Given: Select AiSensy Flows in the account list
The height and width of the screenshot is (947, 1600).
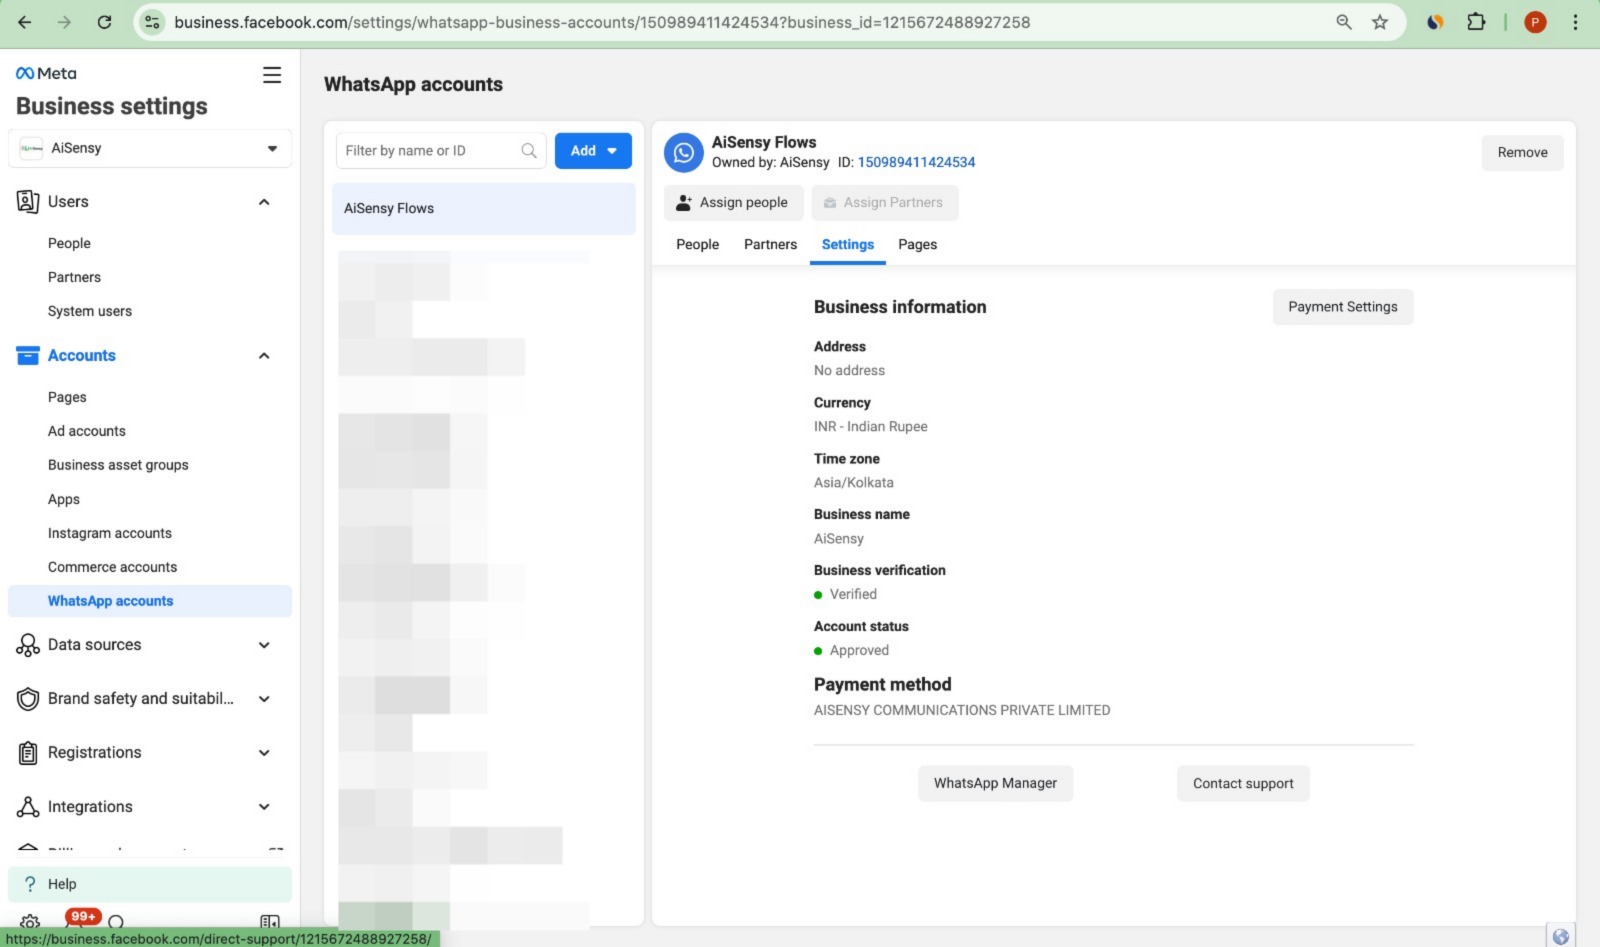Looking at the screenshot, I should click(484, 209).
